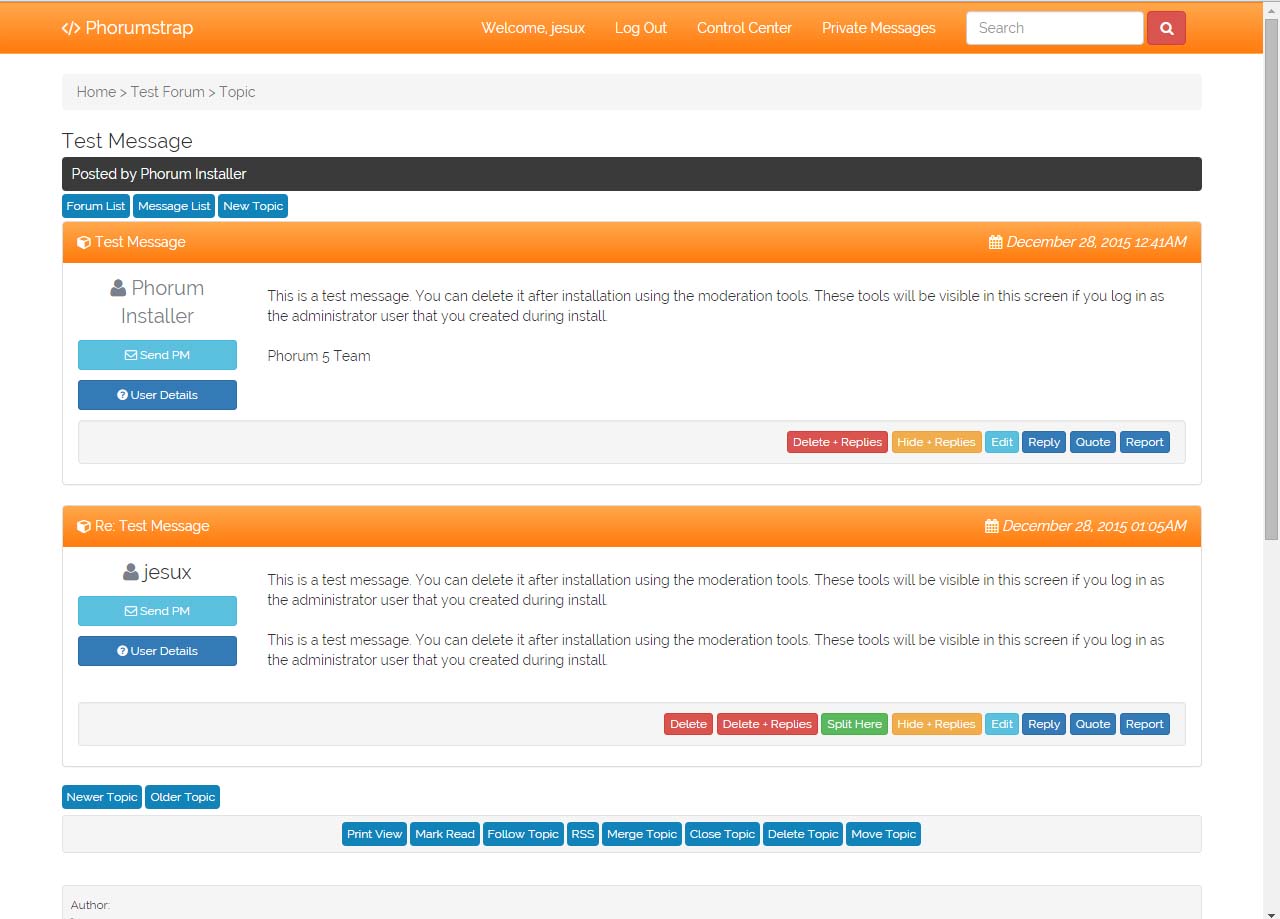Click the user icon beside Phorum Installer
Image resolution: width=1280 pixels, height=919 pixels.
tap(118, 288)
